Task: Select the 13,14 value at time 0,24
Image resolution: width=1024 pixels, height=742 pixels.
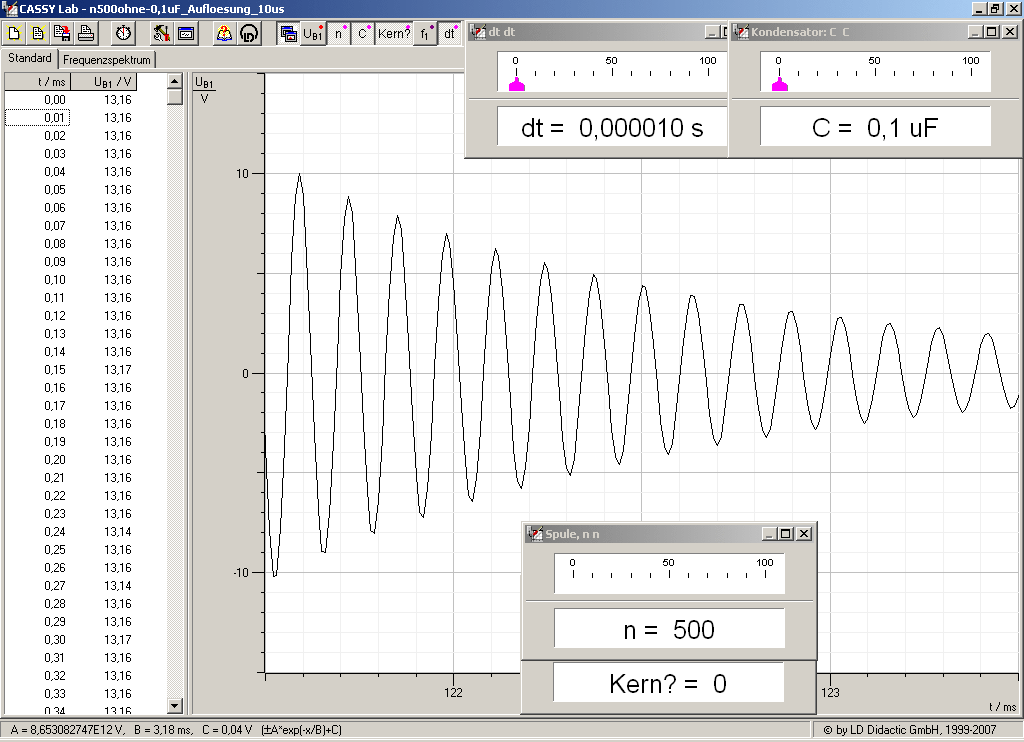Action: pyautogui.click(x=118, y=532)
